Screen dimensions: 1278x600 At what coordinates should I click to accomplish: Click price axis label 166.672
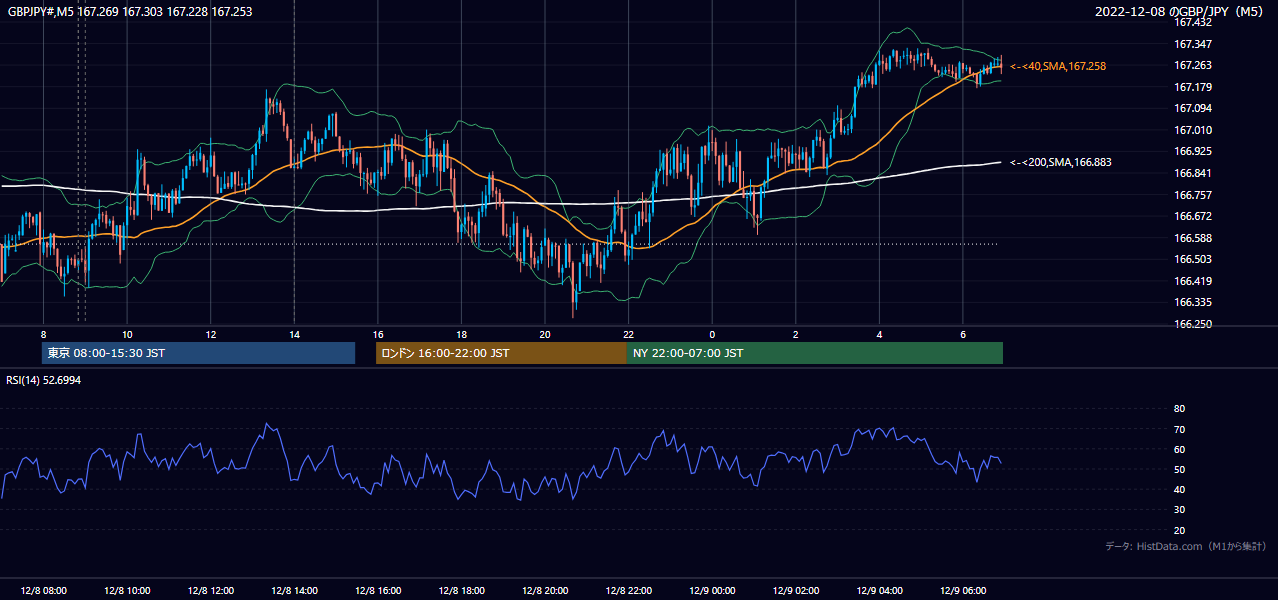click(1193, 216)
